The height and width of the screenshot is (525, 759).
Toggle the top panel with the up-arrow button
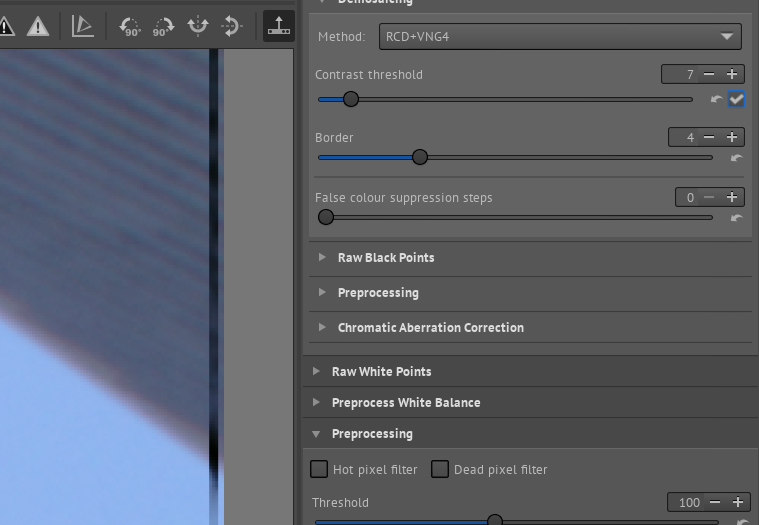coord(279,26)
